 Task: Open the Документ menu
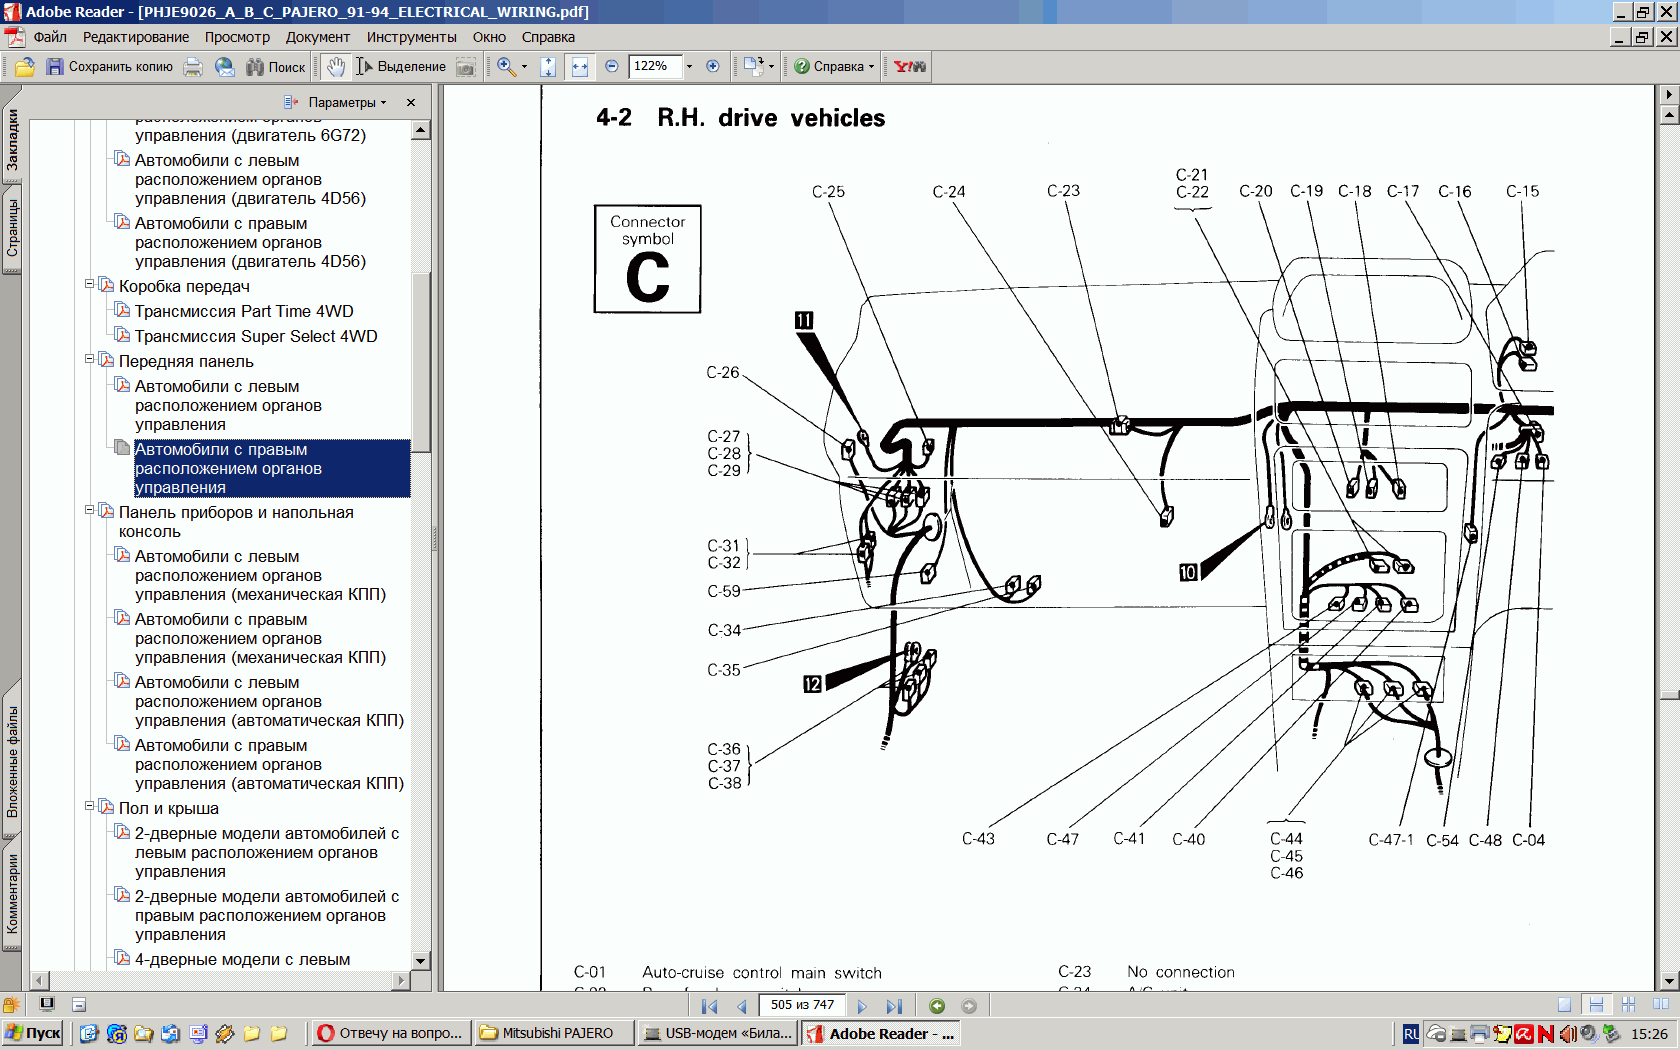(317, 37)
